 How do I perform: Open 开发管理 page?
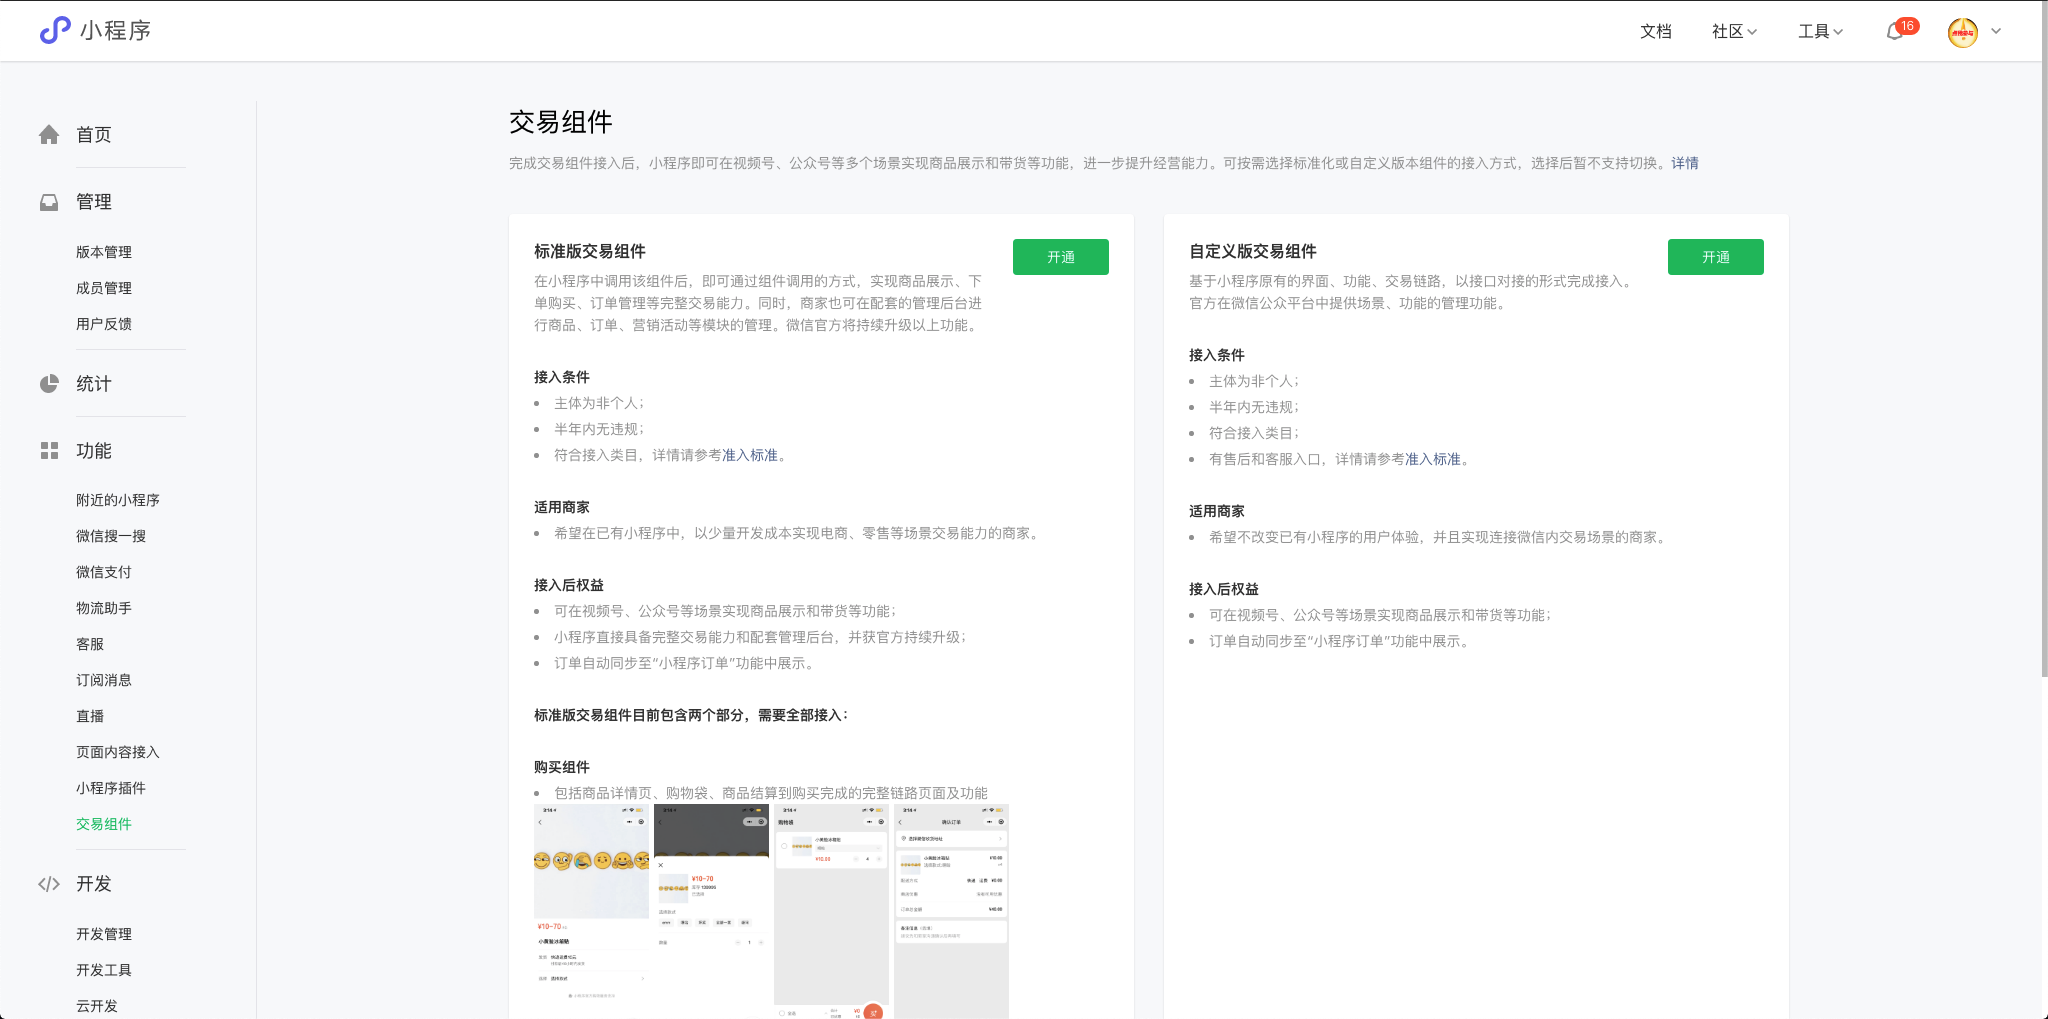click(x=104, y=934)
